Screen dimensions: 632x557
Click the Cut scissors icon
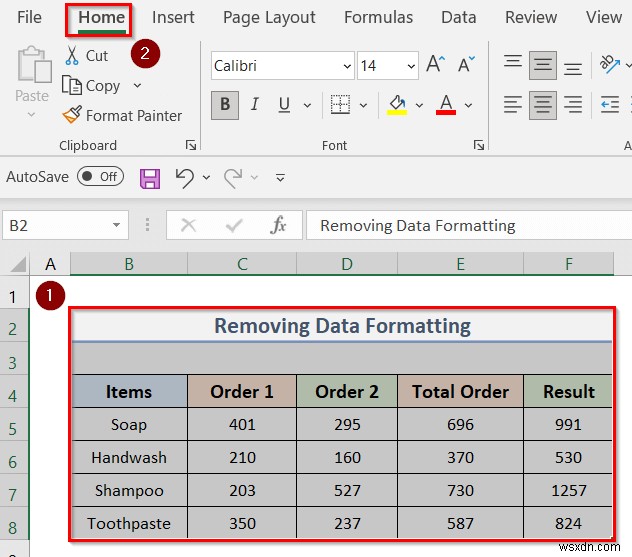72,56
